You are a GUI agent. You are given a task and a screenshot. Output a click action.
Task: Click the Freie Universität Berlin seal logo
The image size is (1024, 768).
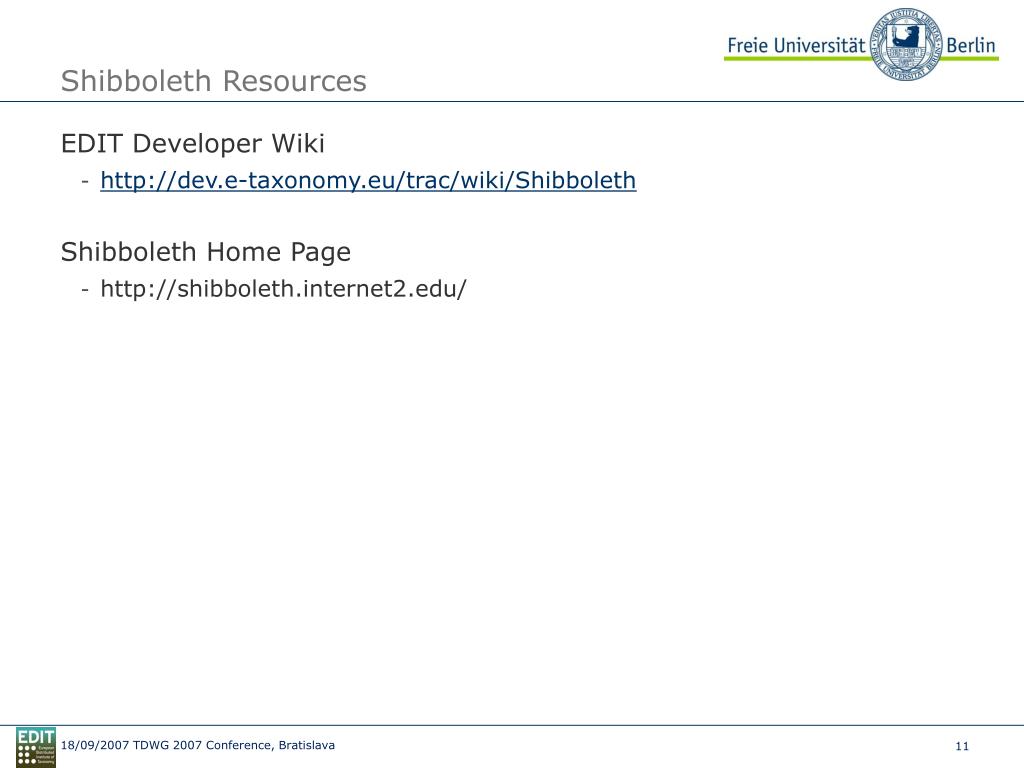(x=906, y=44)
